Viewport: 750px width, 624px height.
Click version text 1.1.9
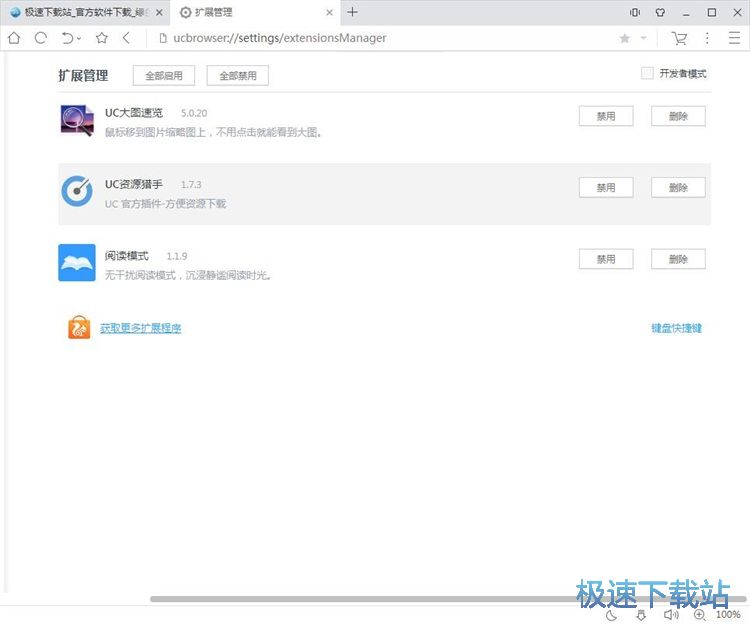click(x=176, y=256)
